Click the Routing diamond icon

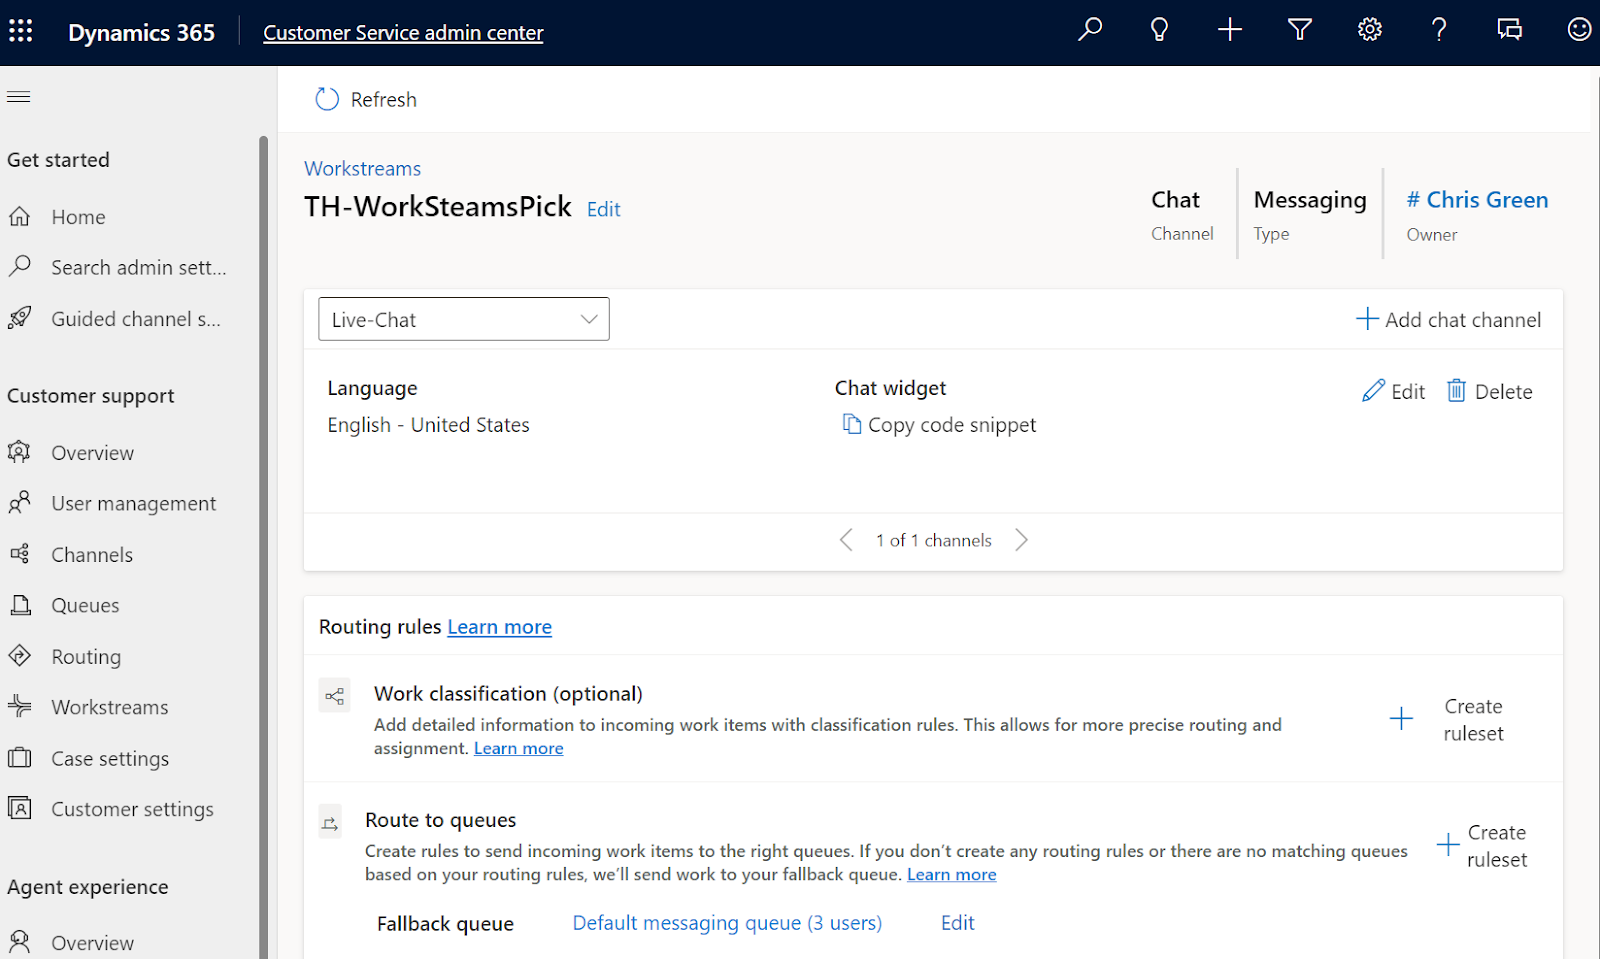pos(19,656)
